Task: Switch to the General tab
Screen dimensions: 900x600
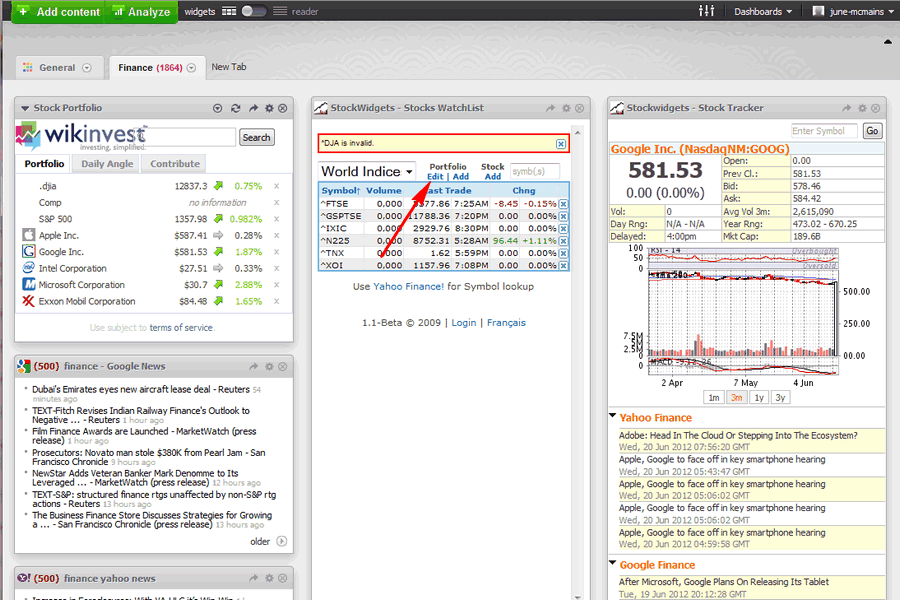Action: 57,68
